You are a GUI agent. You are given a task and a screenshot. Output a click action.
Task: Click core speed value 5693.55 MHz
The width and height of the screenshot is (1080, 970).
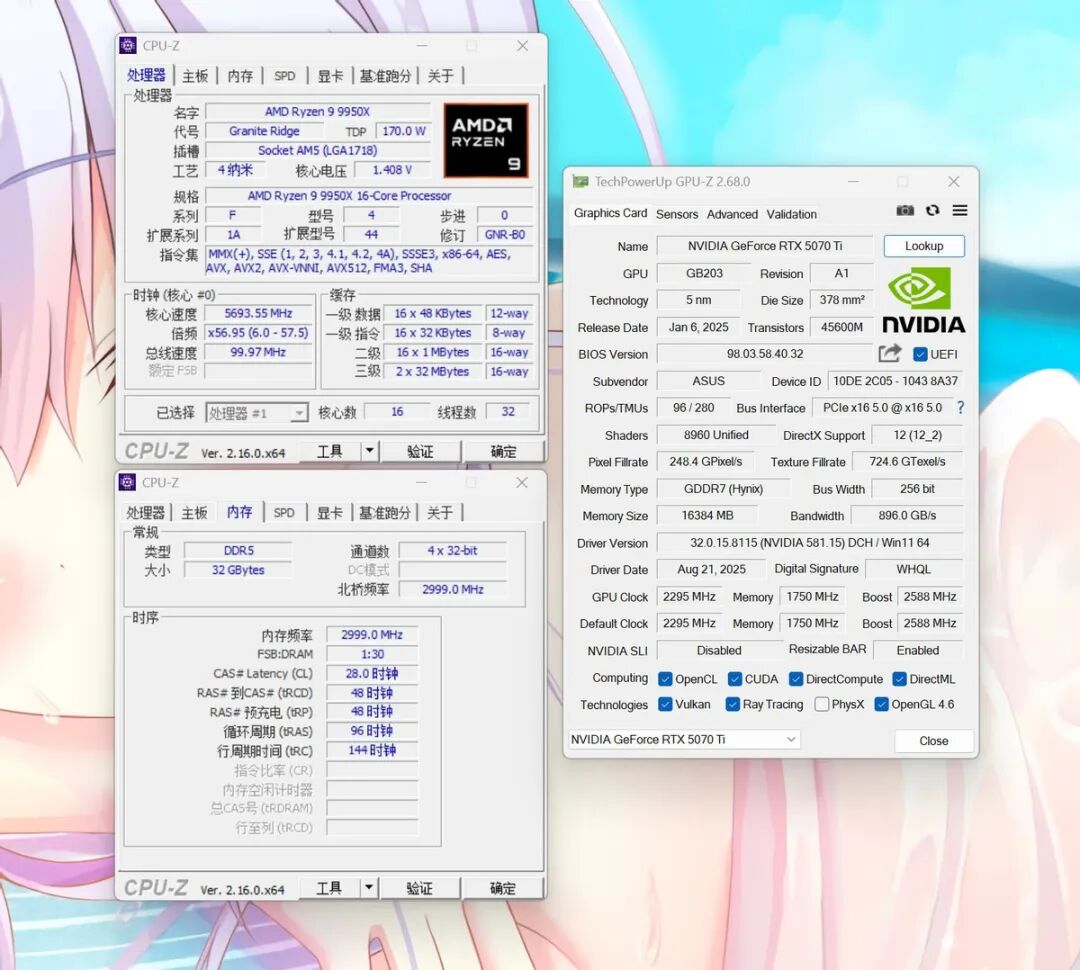pyautogui.click(x=258, y=313)
